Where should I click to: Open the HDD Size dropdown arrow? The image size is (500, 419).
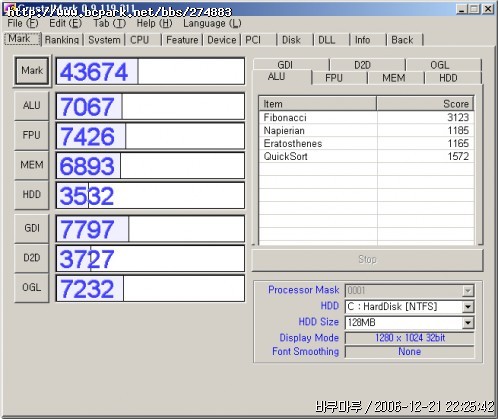[468, 322]
